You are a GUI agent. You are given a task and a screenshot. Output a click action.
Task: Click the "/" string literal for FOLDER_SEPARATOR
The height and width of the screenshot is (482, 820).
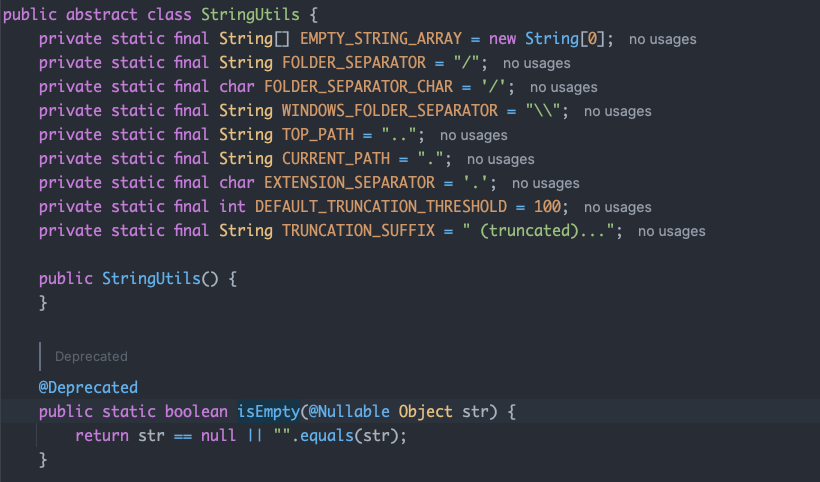[x=466, y=63]
